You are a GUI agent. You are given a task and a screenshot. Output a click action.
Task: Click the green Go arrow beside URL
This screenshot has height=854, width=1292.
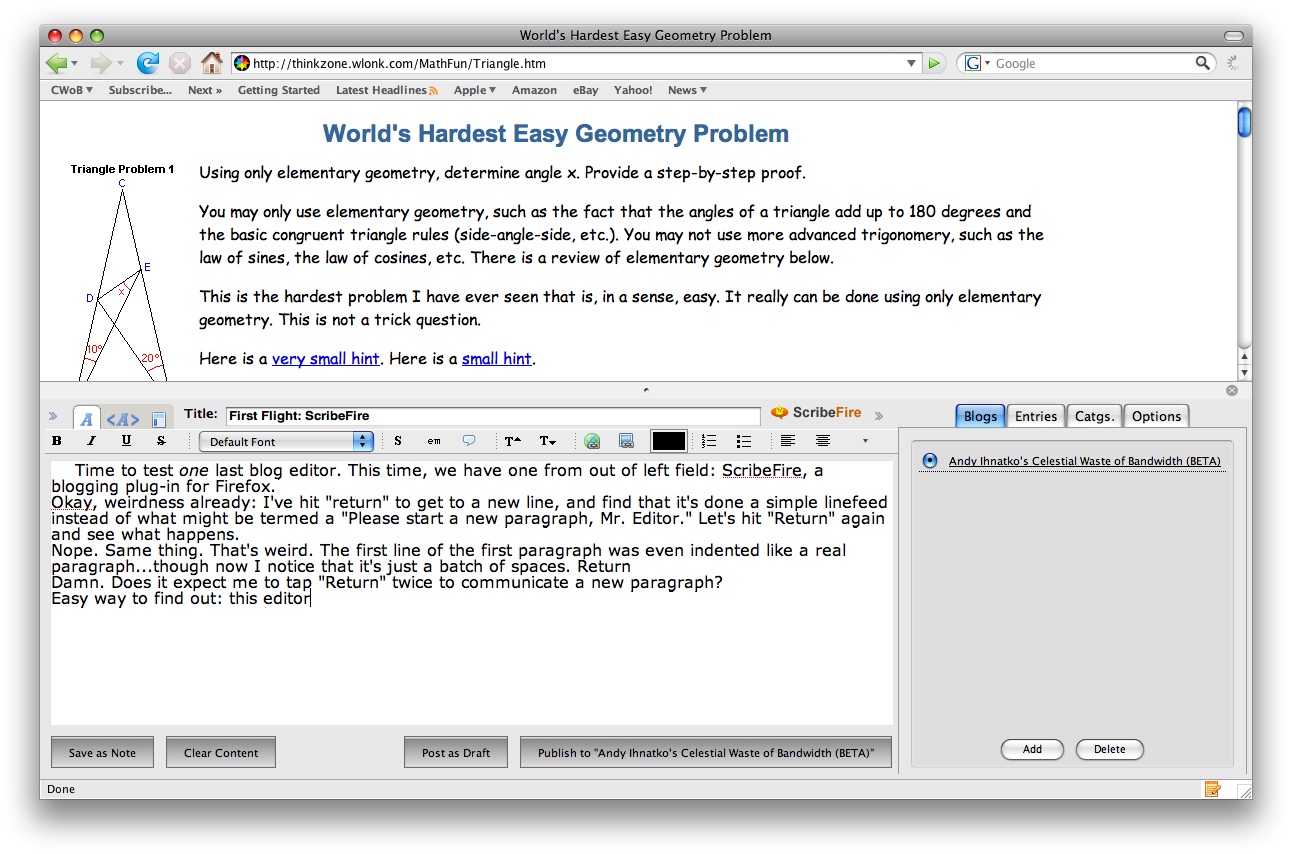(934, 63)
